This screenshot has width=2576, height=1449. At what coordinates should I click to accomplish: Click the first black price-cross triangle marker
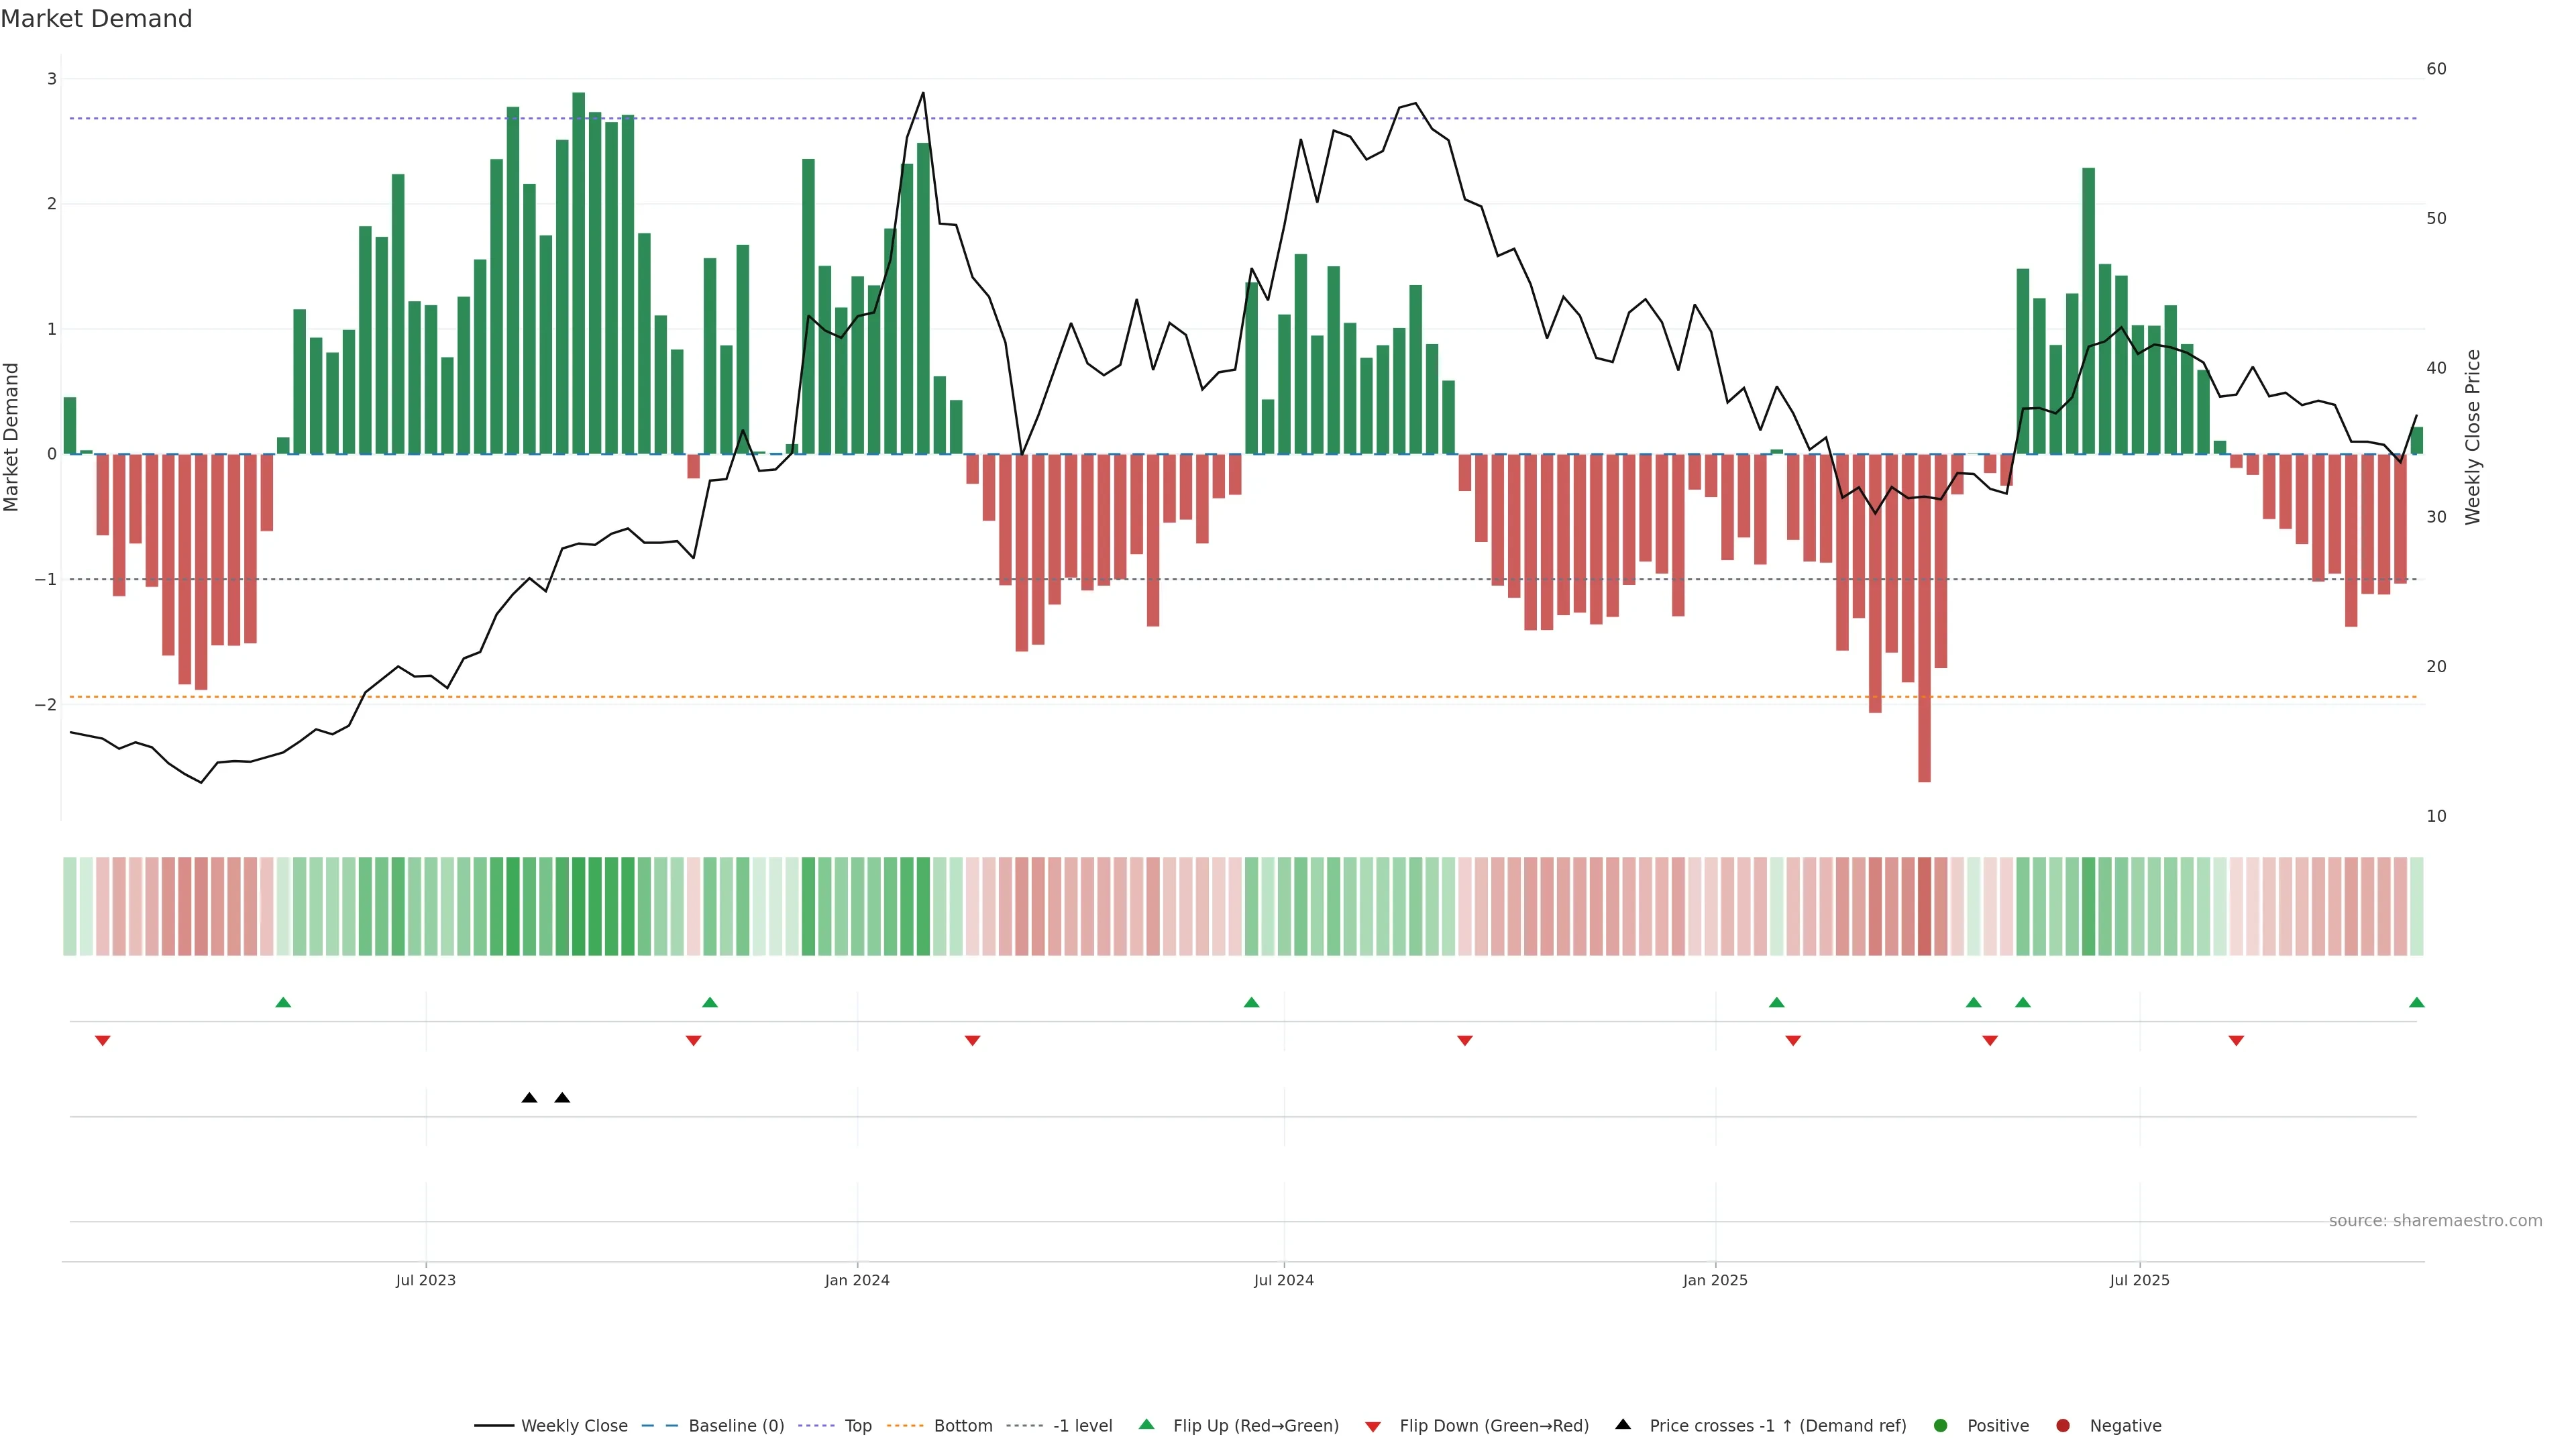(x=529, y=1098)
